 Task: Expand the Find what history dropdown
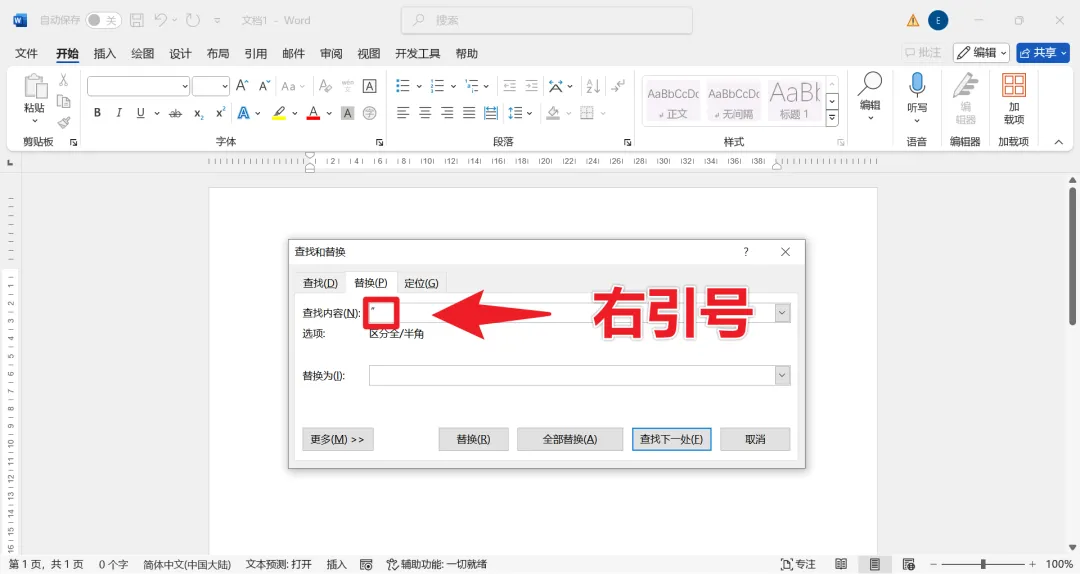(x=782, y=313)
